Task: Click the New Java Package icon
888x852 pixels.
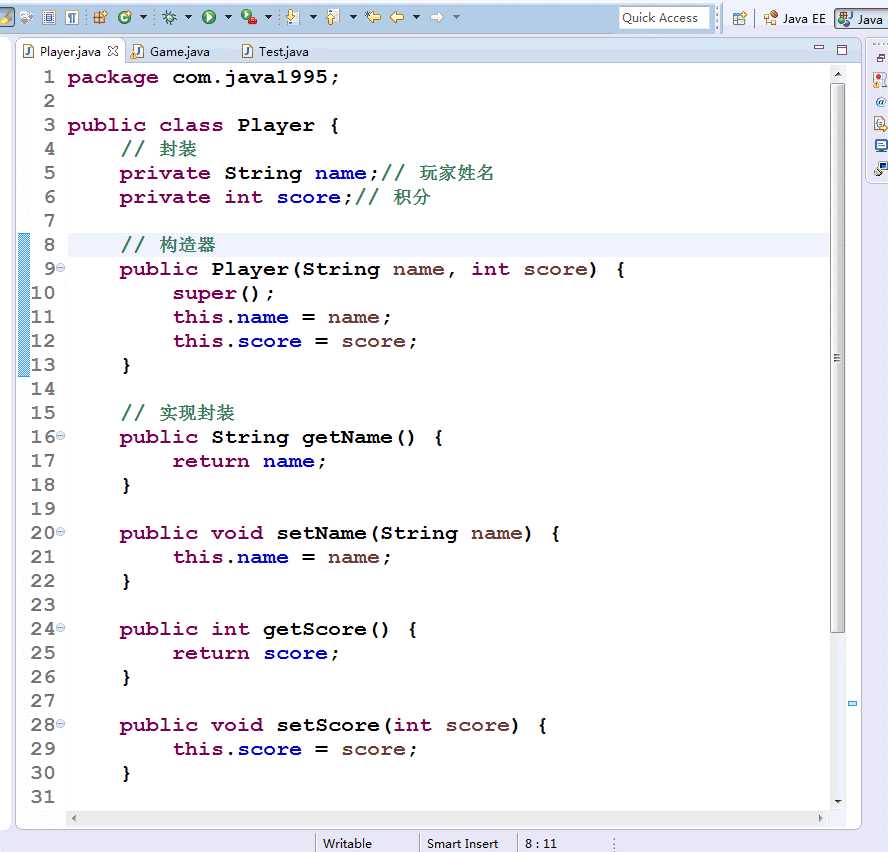Action: point(100,18)
